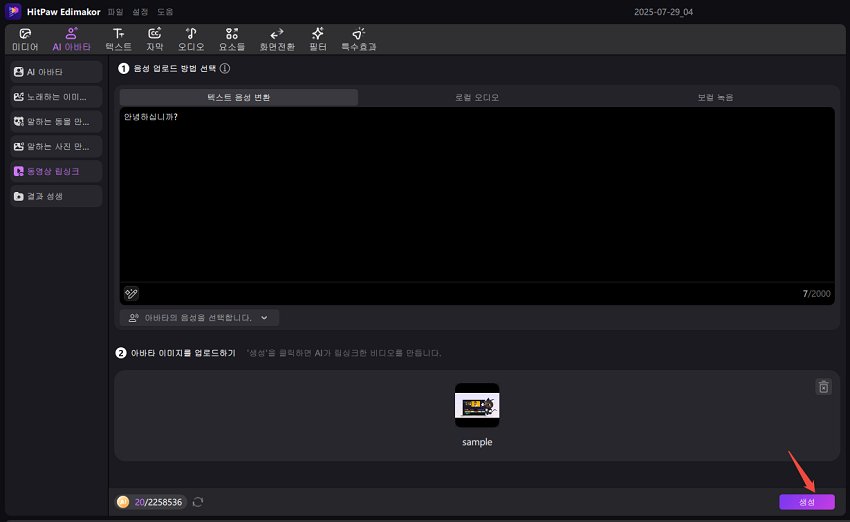The image size is (850, 522).
Task: Click the 7/2000 character counter
Action: coord(816,293)
